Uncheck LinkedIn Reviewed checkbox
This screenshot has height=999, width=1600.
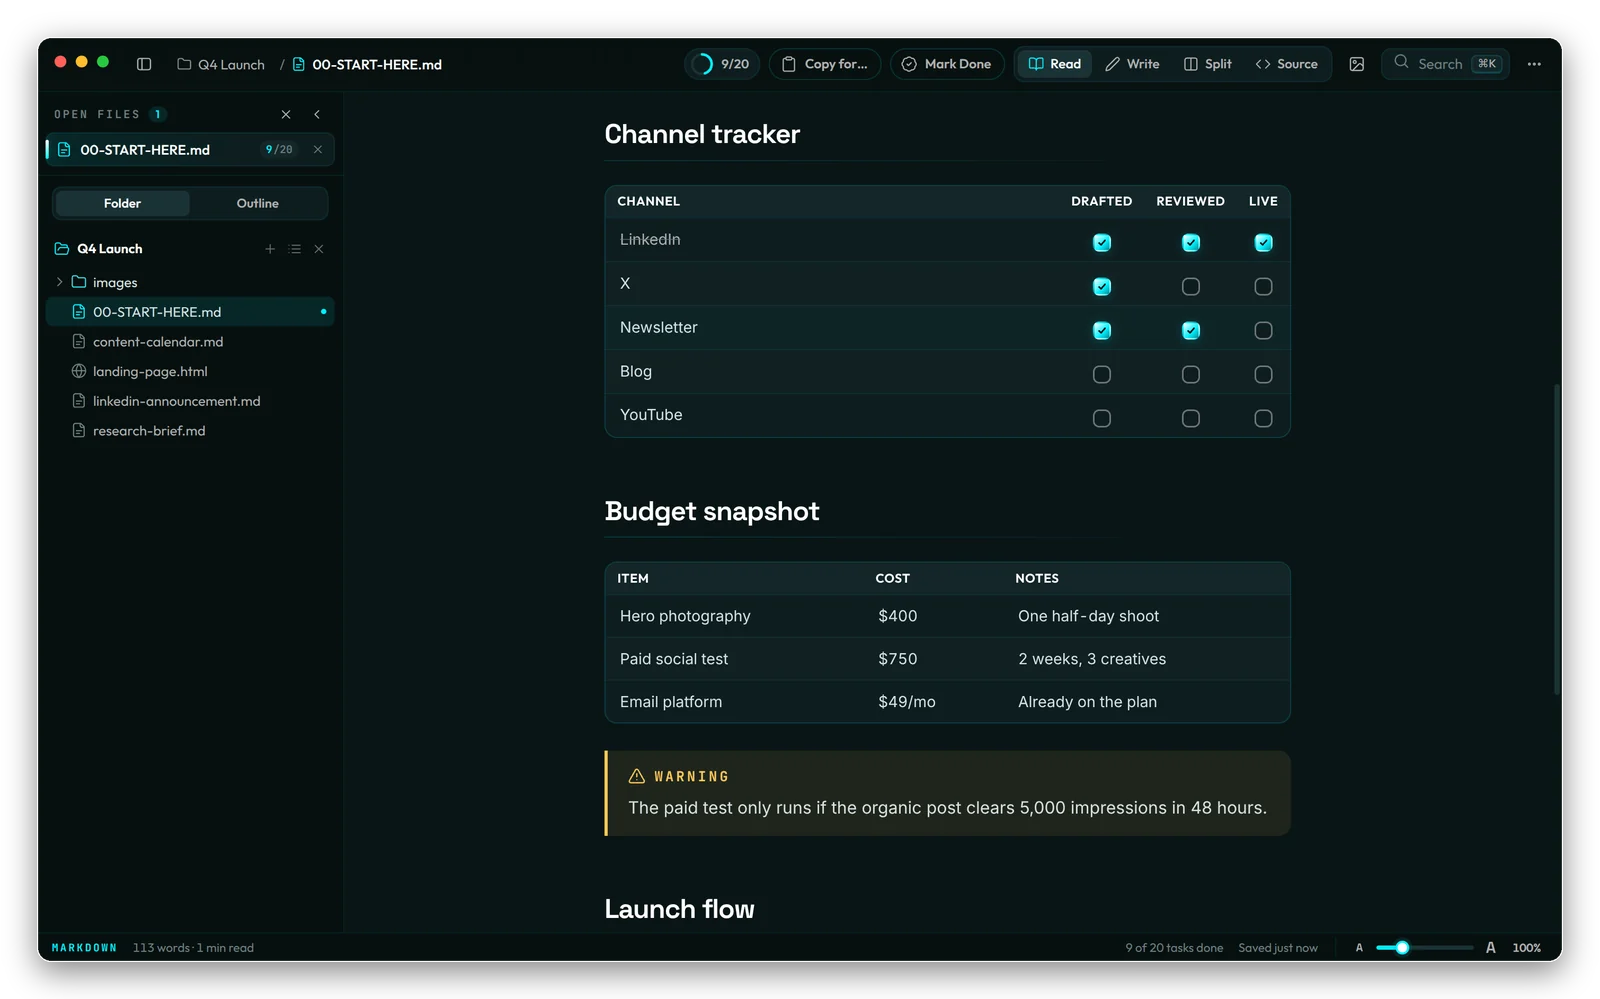pos(1191,243)
